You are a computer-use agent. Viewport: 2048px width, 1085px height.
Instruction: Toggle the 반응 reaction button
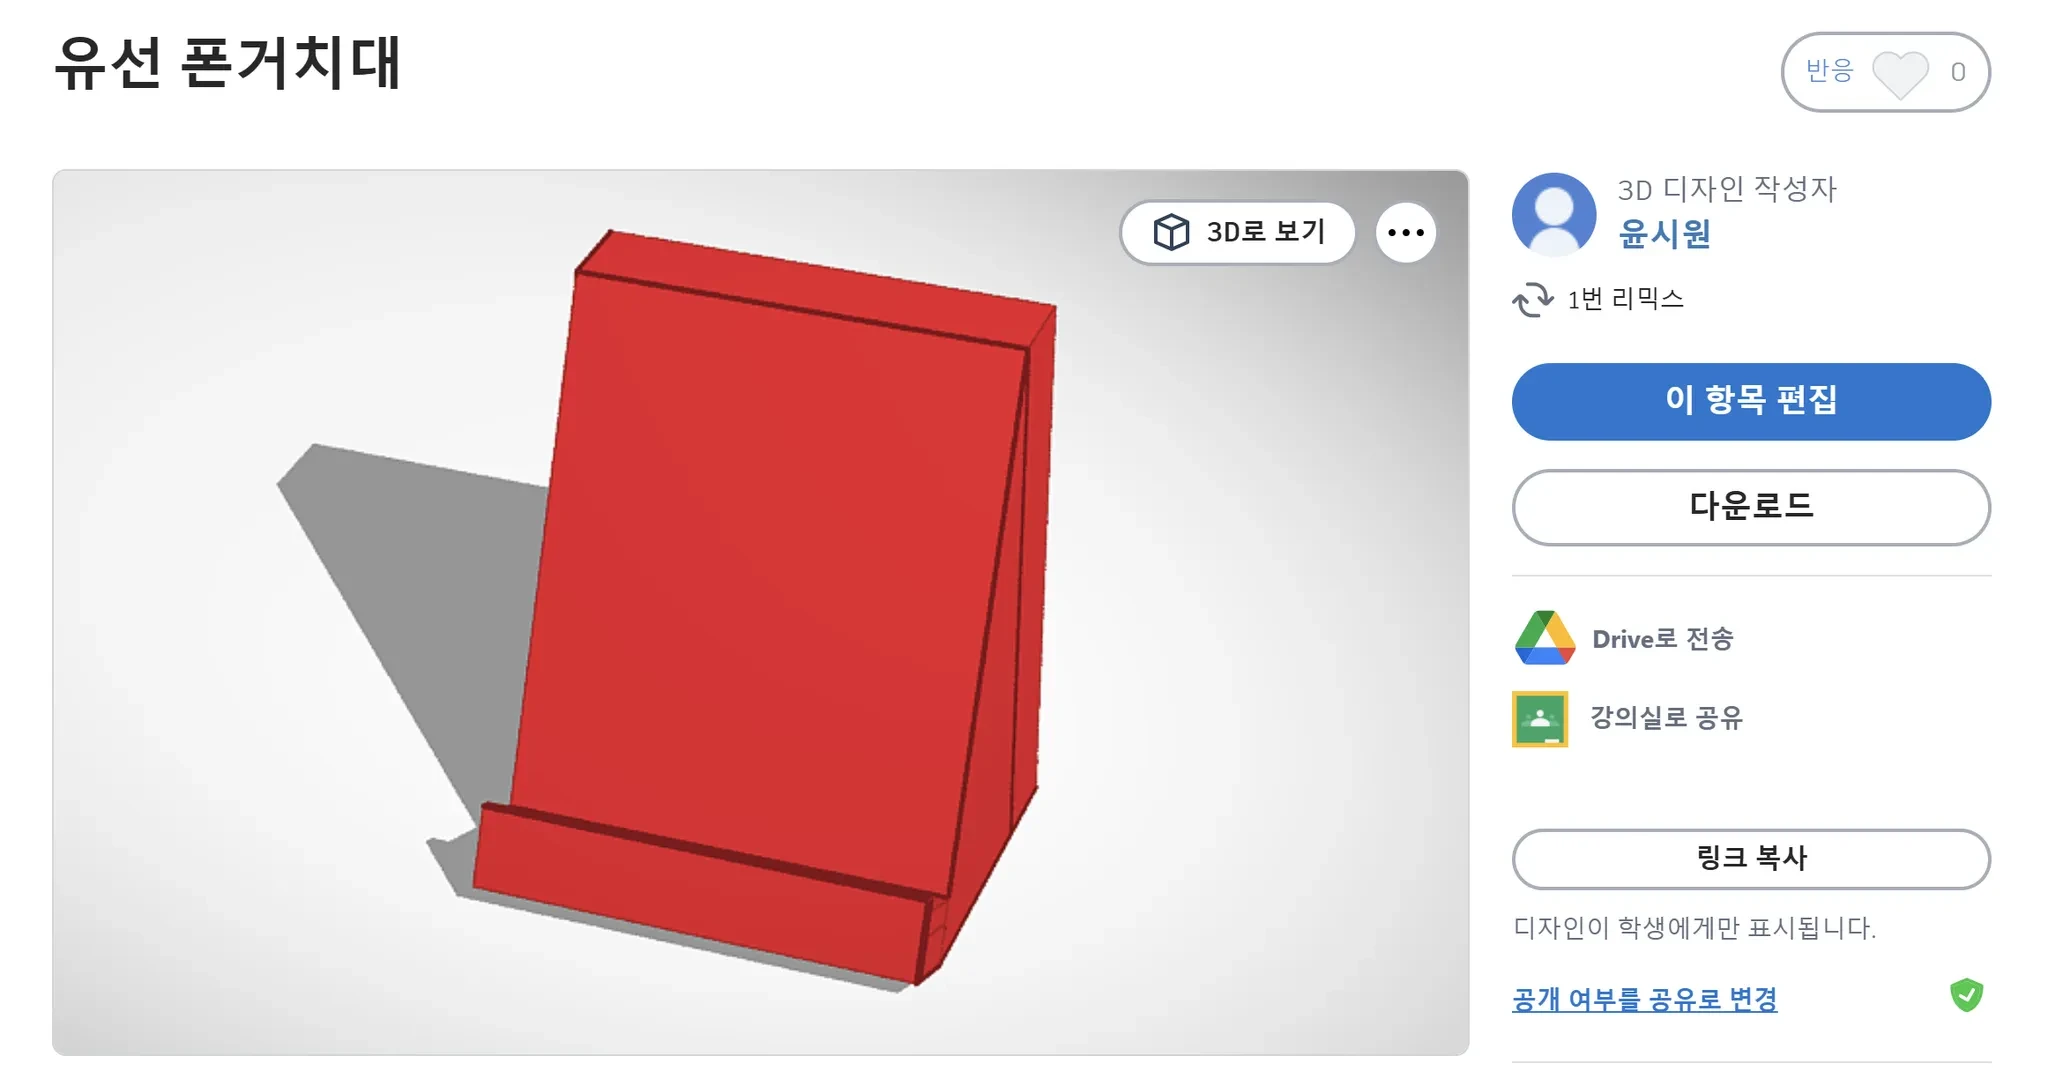[1885, 72]
